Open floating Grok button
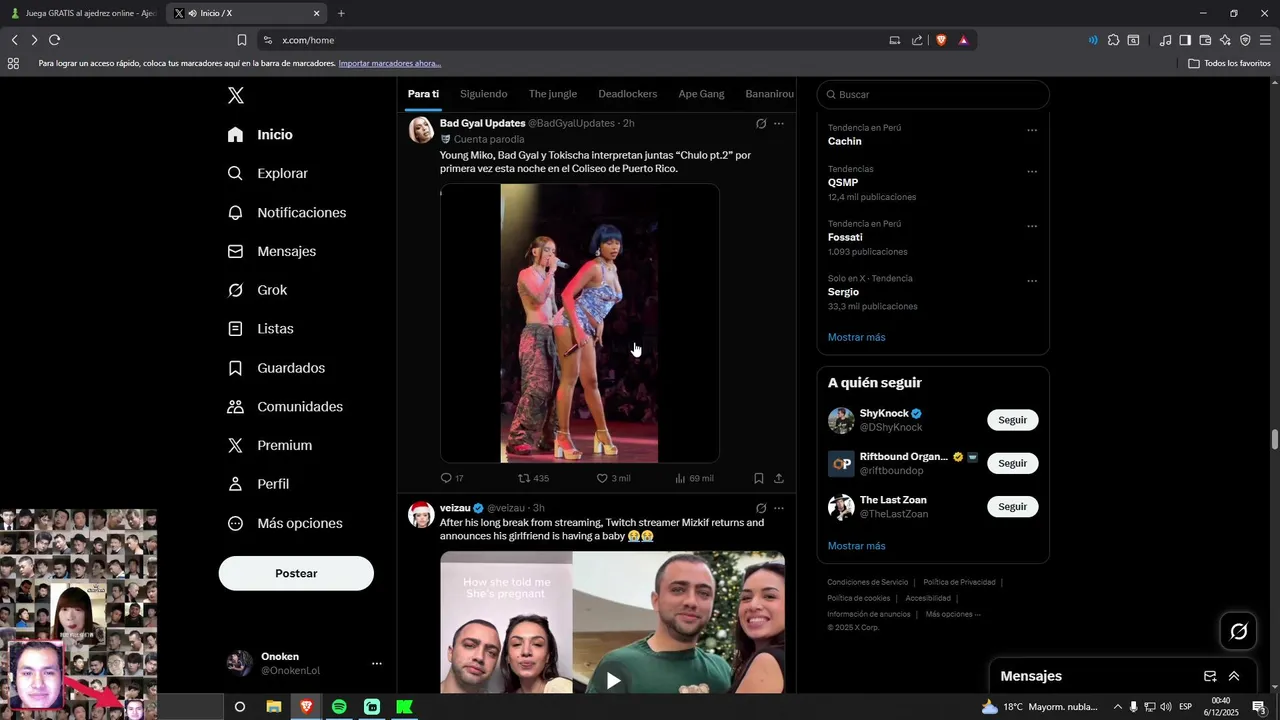Image resolution: width=1280 pixels, height=720 pixels. point(1238,631)
